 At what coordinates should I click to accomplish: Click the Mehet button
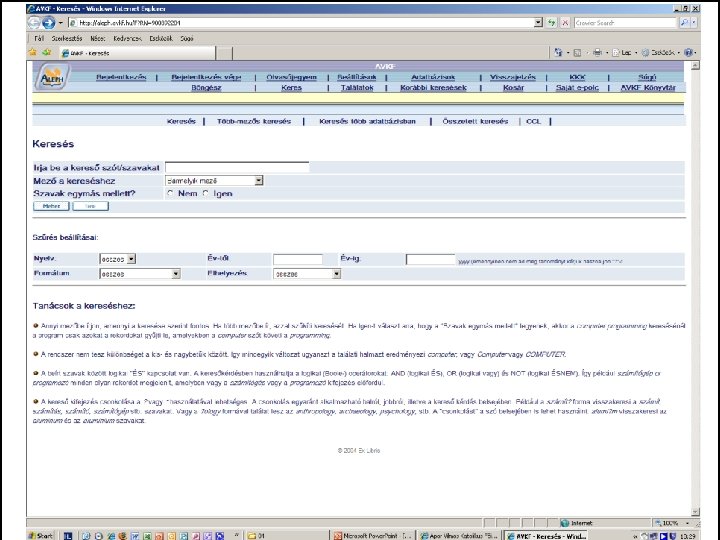[x=51, y=206]
